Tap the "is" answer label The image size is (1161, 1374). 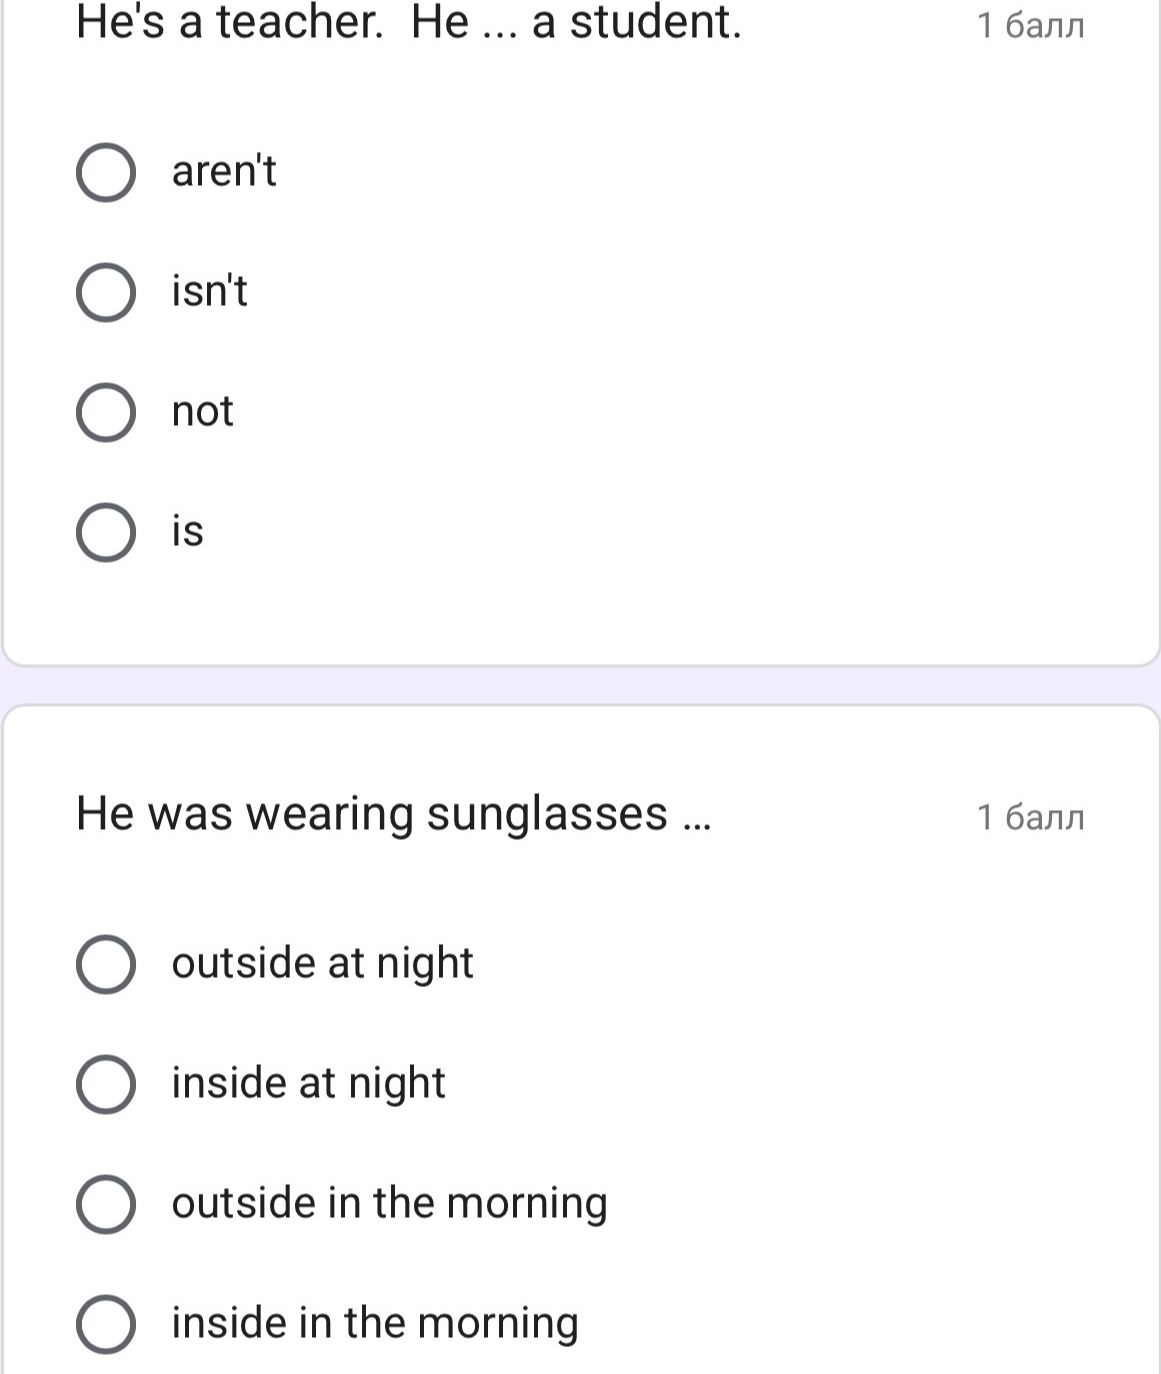(187, 531)
